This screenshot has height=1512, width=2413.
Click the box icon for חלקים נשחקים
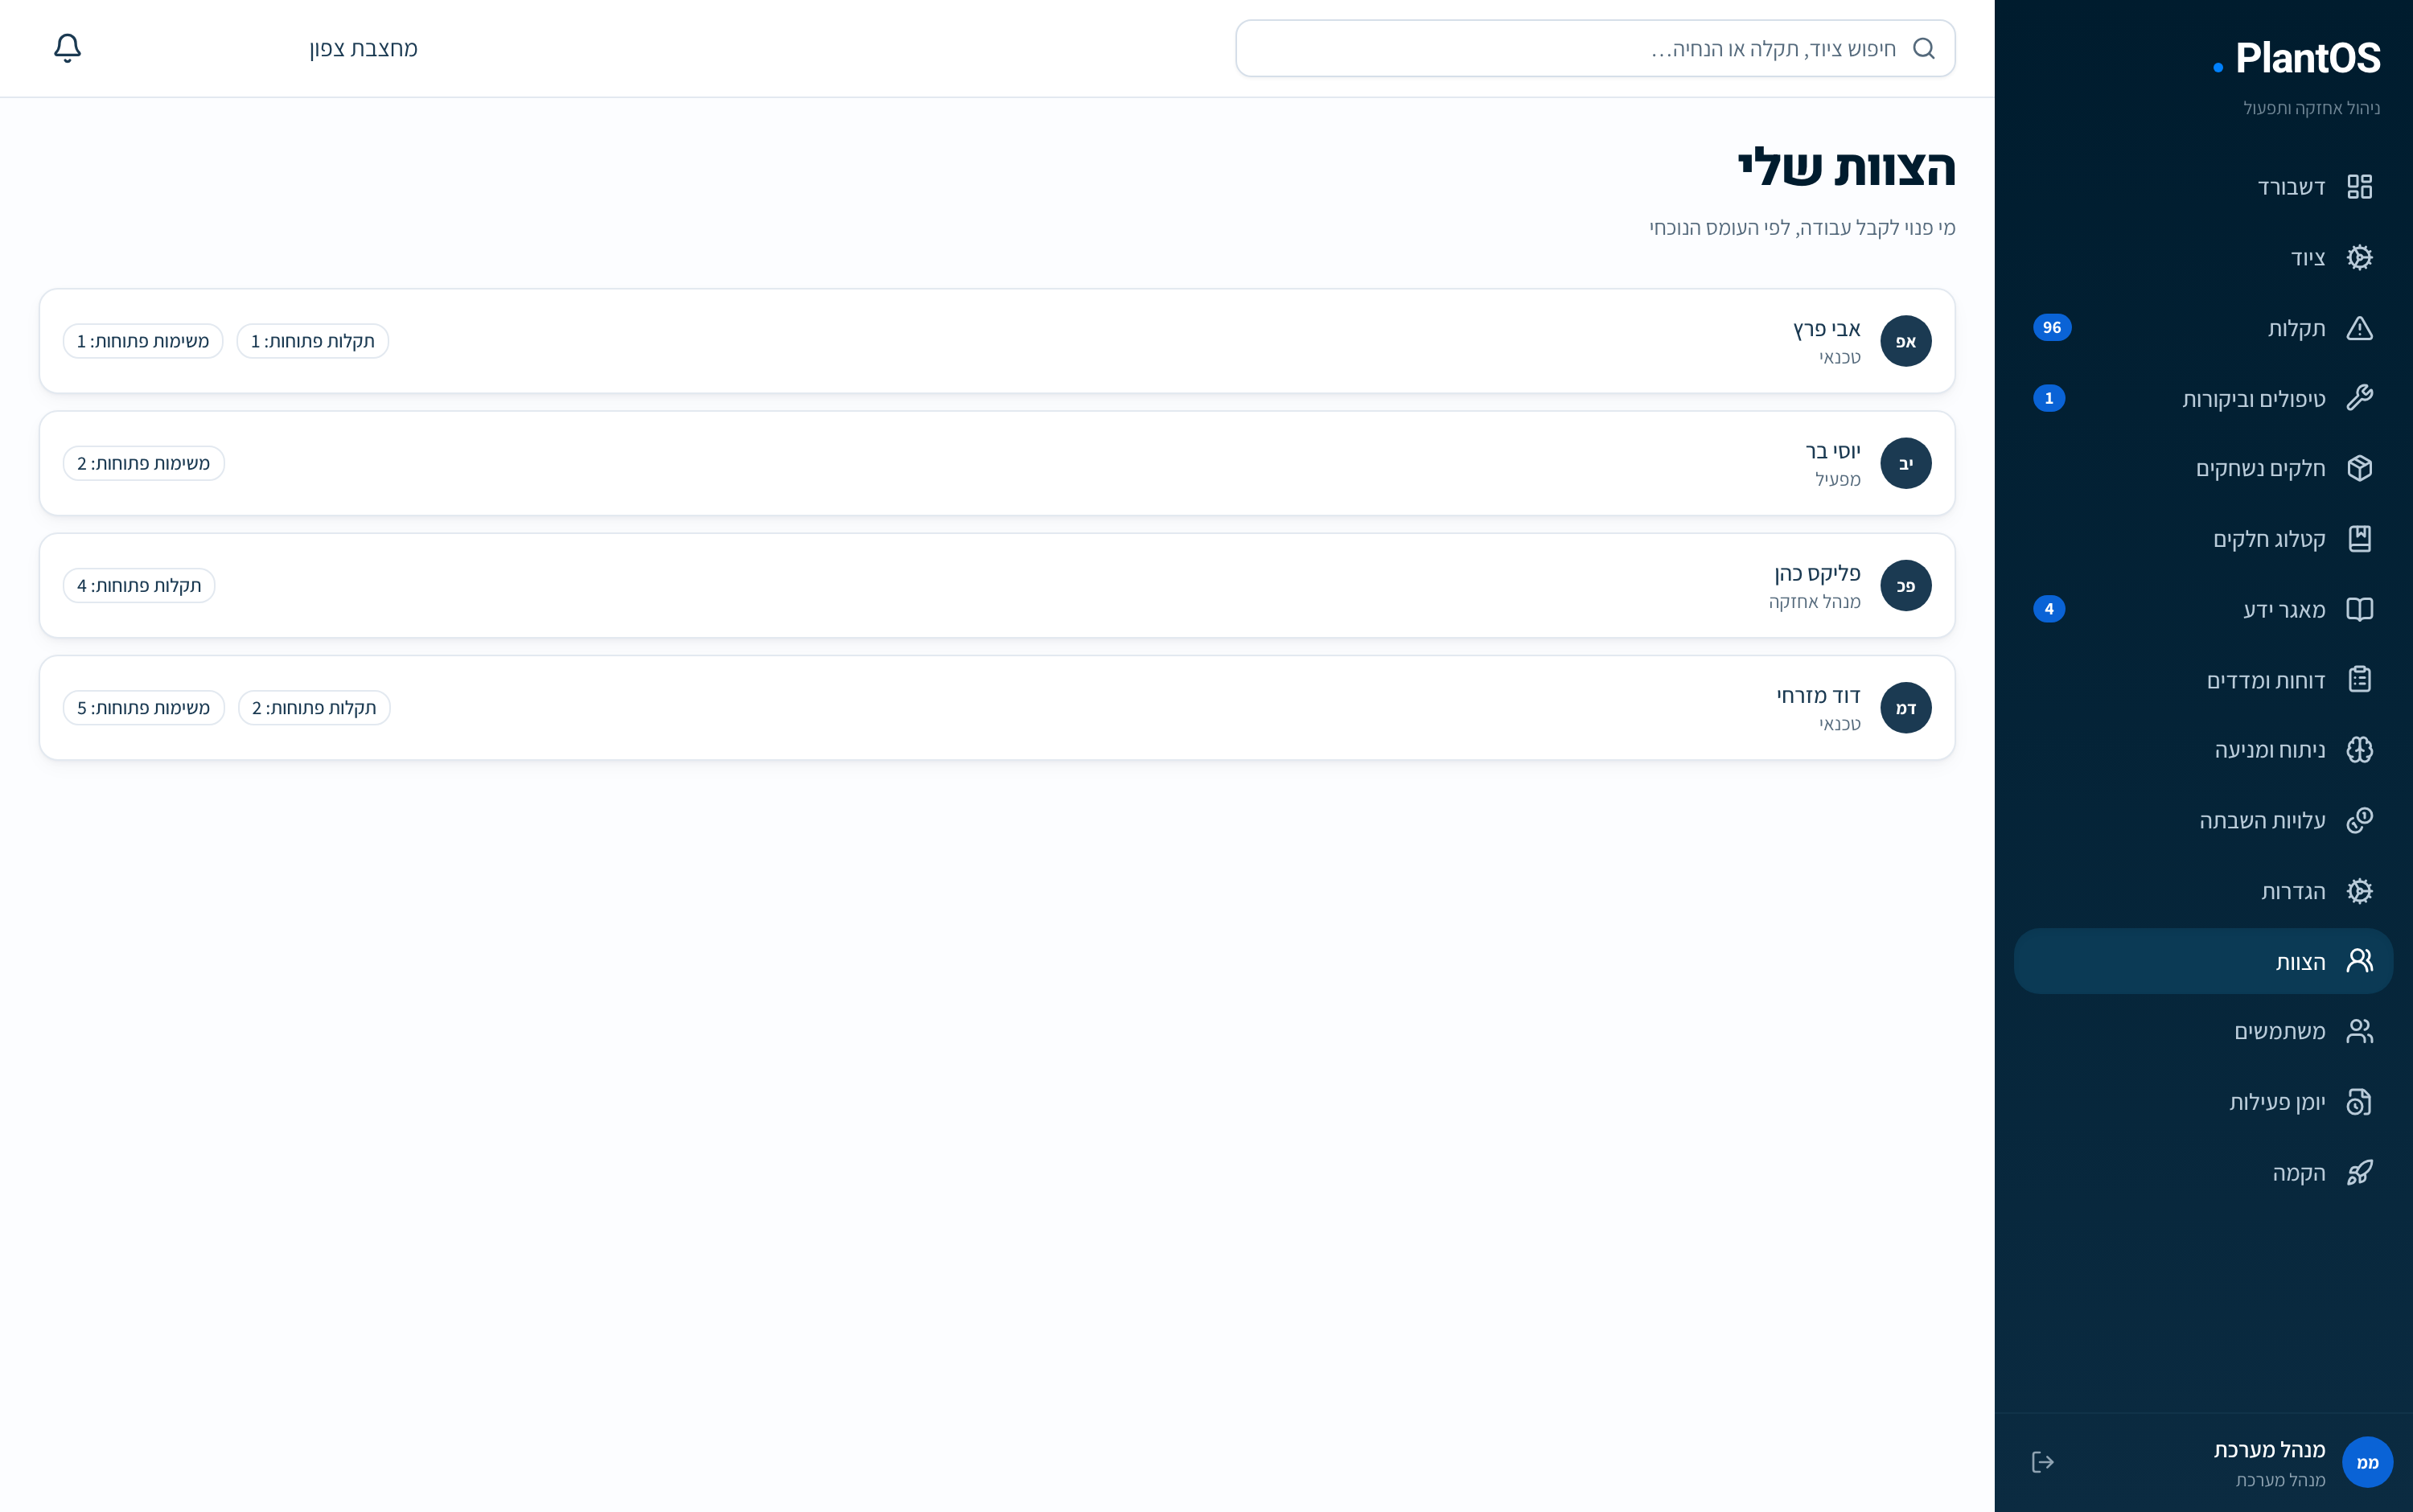[2359, 468]
